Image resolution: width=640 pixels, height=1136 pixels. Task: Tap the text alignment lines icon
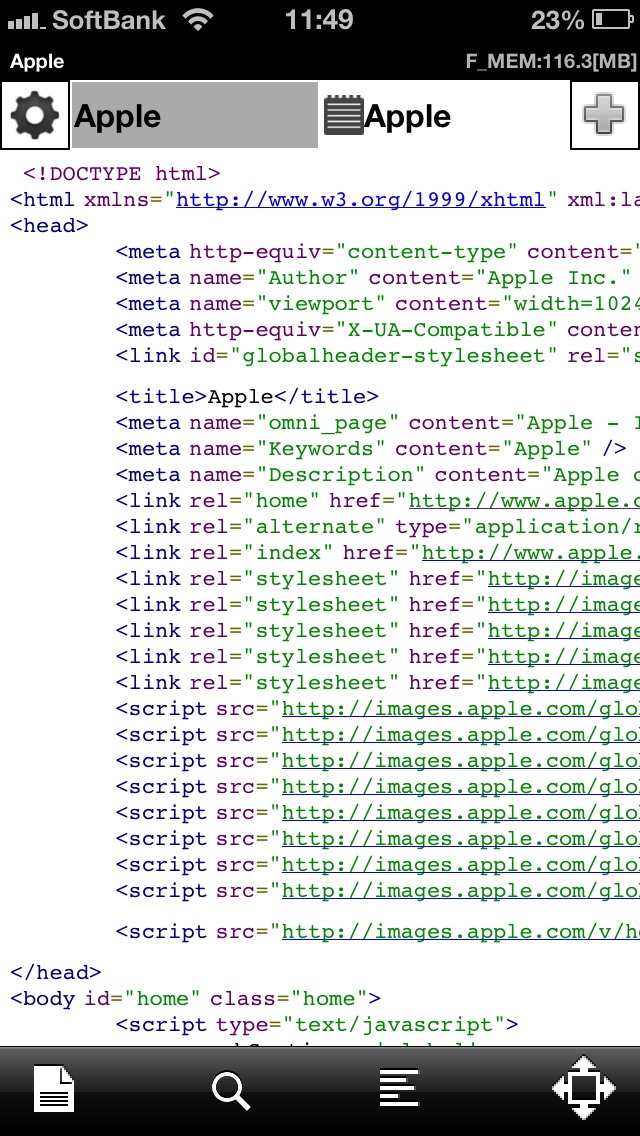tap(399, 1087)
